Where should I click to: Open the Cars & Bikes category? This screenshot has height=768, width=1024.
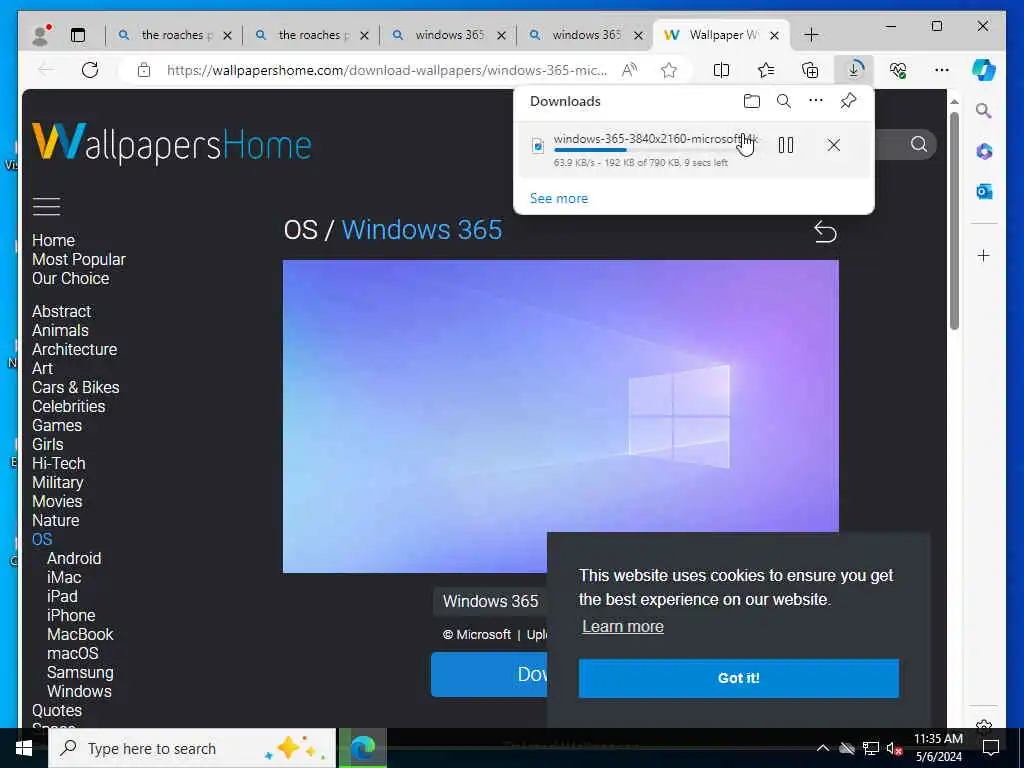tap(76, 387)
